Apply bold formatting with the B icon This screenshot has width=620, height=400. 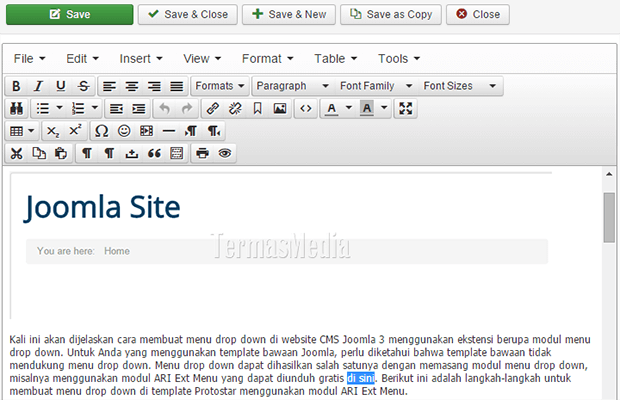point(16,86)
